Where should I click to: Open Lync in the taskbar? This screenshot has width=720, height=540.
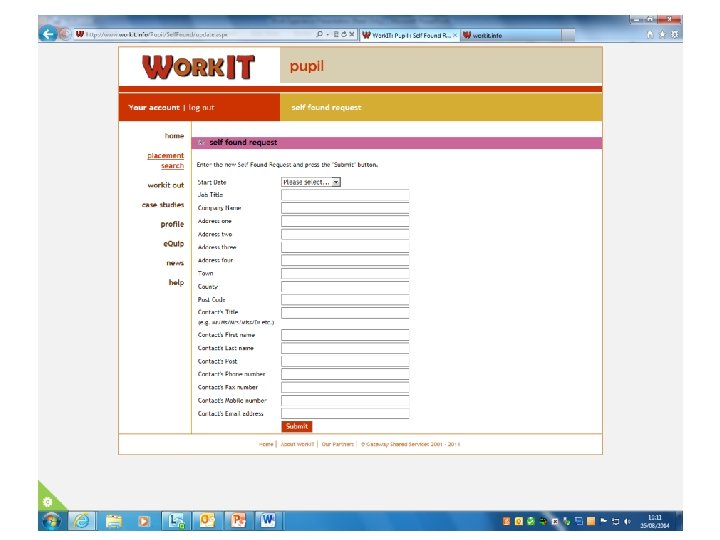click(176, 521)
